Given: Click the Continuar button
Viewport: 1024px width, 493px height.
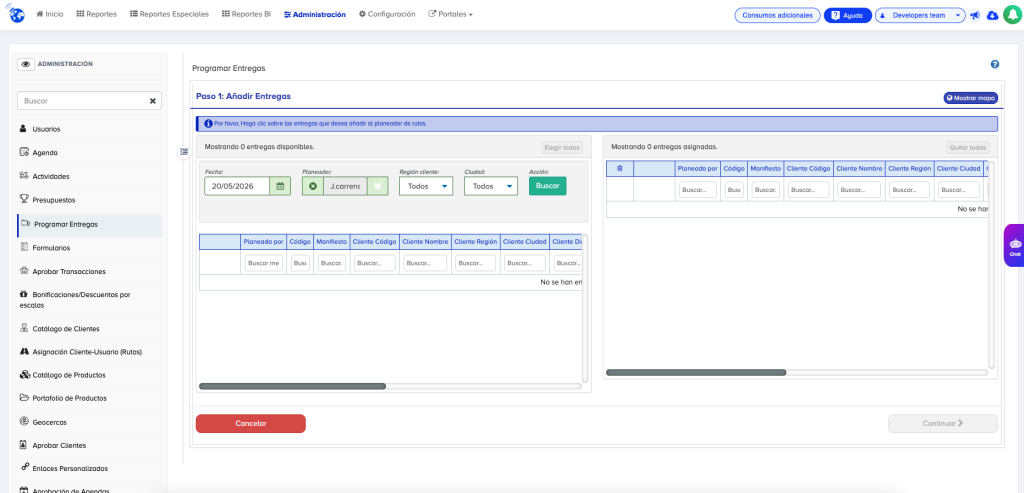Looking at the screenshot, I should 943,423.
